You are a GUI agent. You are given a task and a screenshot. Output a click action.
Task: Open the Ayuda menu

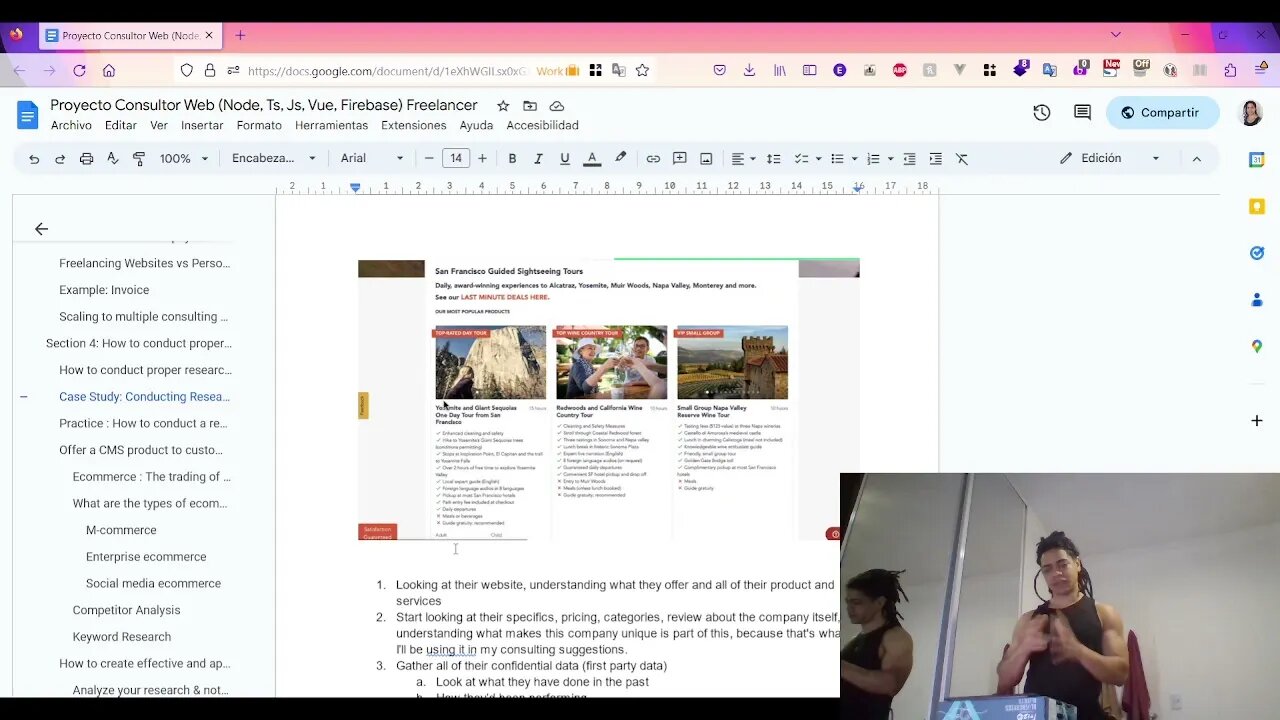point(476,126)
